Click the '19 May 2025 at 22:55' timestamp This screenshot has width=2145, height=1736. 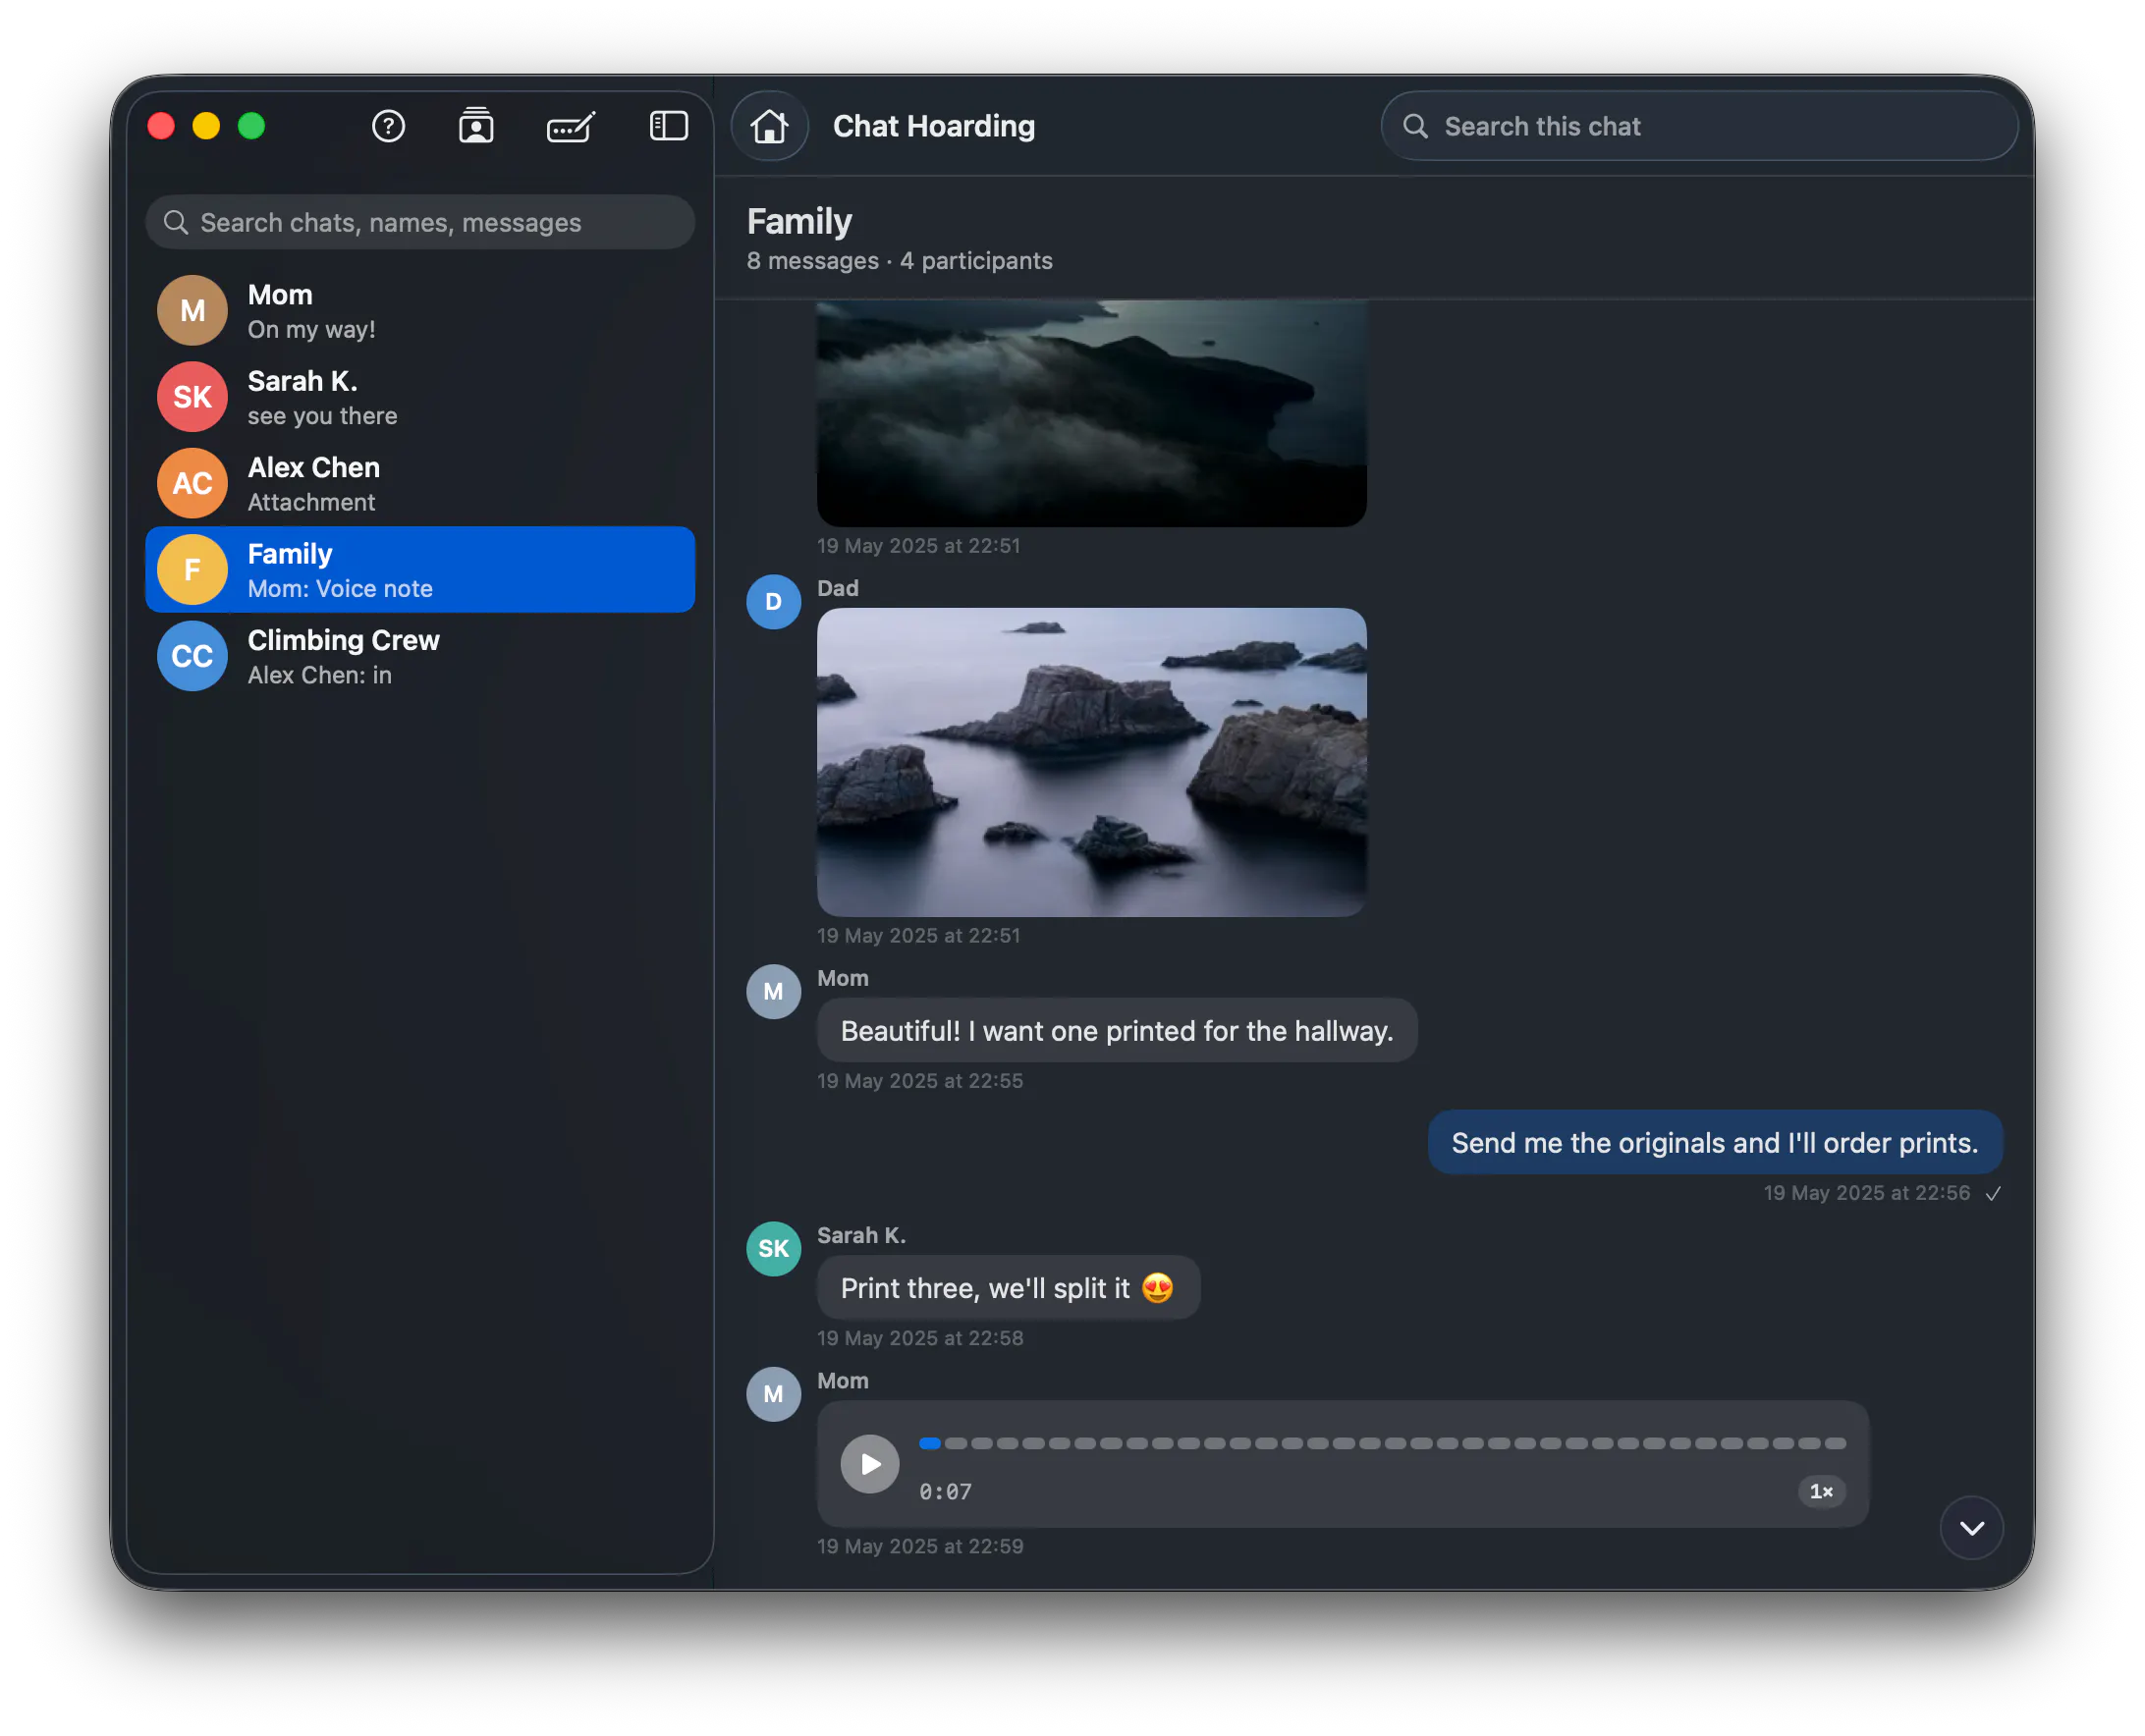pos(920,1080)
